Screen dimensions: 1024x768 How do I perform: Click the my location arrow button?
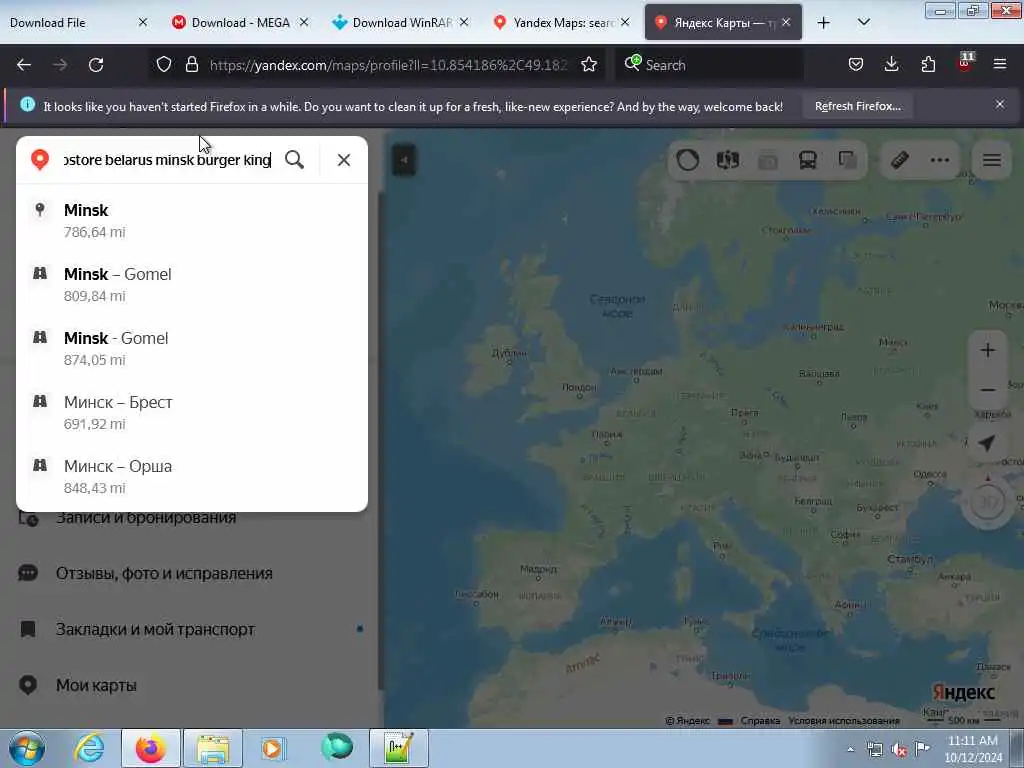coord(987,443)
